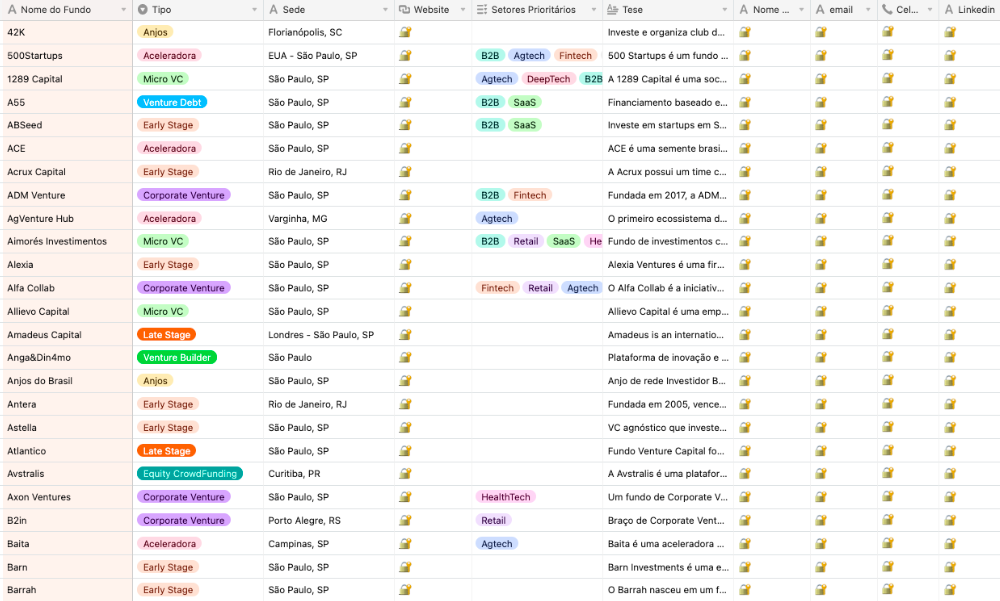Viewport: 1000px width, 601px height.
Task: Click the email lock icon in the A55 row
Action: [x=821, y=101]
